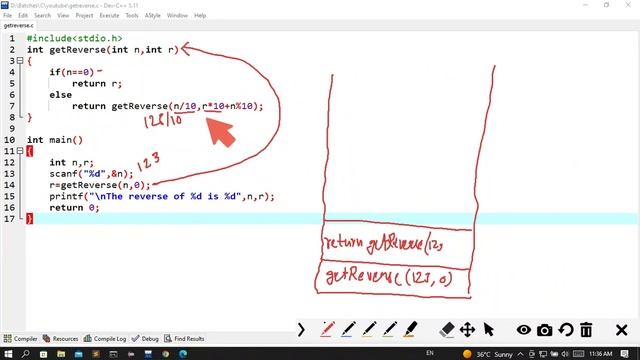640x360 pixels.
Task: Select the green-underlined pen tool
Action: pos(389,329)
